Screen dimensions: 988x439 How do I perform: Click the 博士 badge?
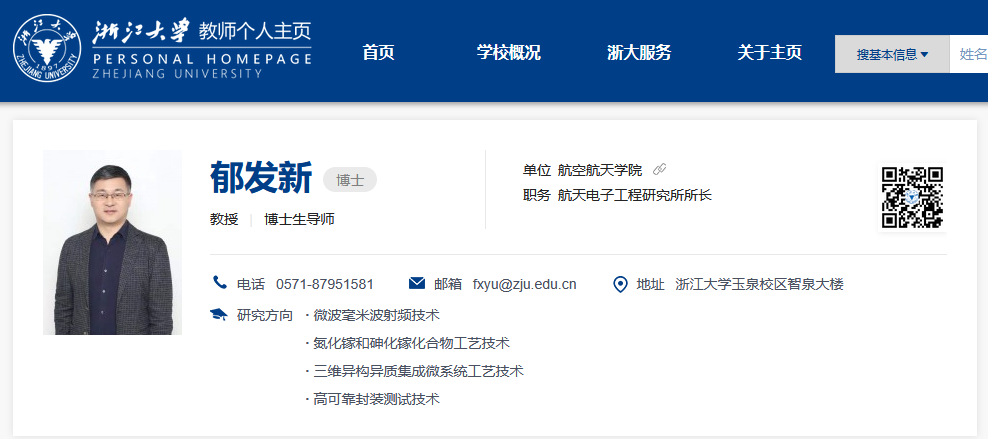click(x=350, y=180)
